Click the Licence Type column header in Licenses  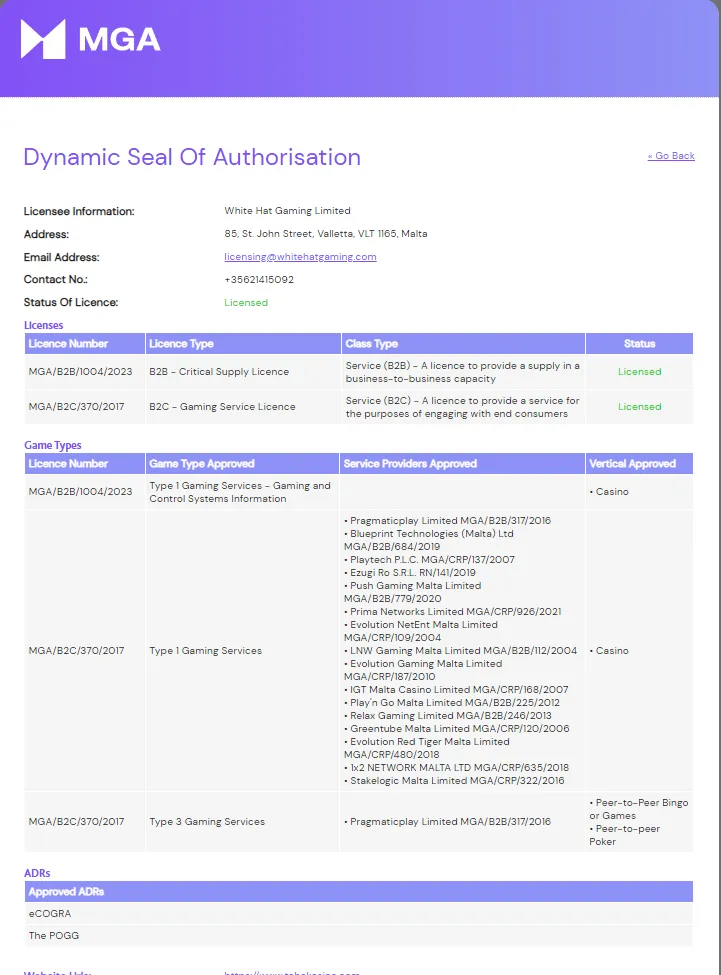(181, 344)
